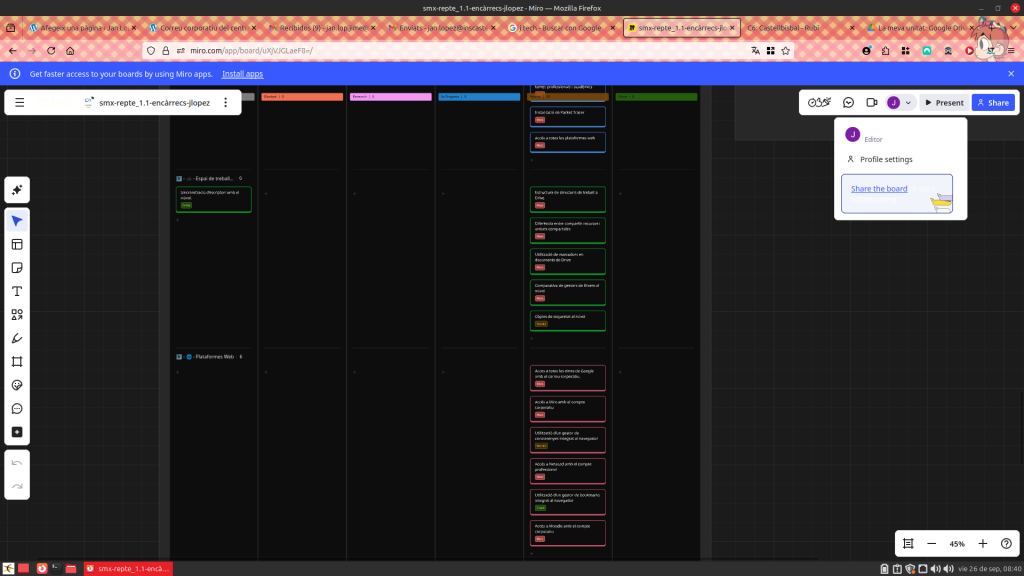Collapse the Plataformes Web swimlane section
This screenshot has height=576, width=1024.
tap(179, 356)
